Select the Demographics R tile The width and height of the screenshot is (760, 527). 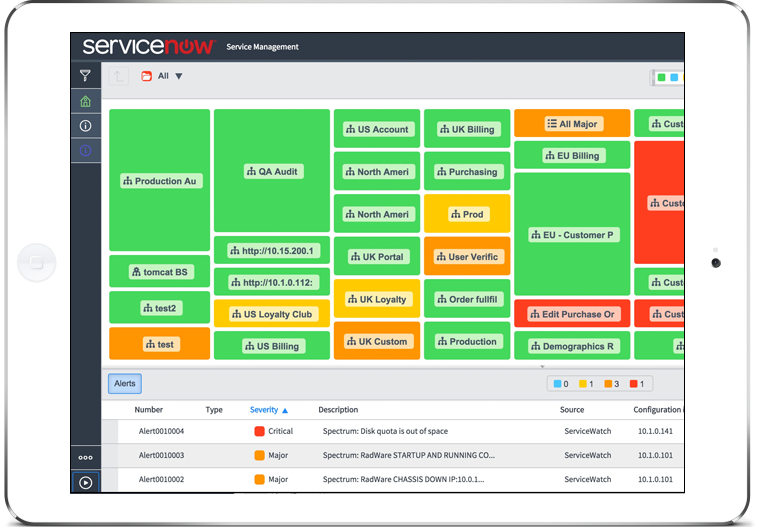pos(572,346)
